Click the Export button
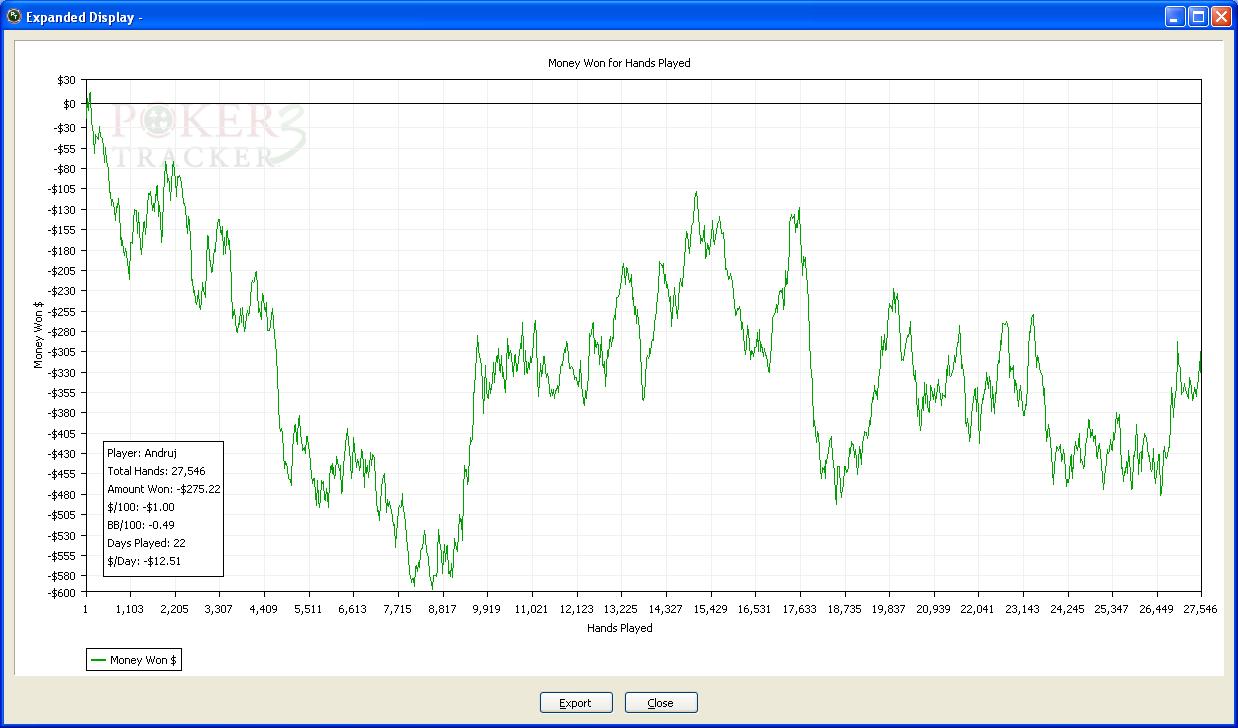 [x=575, y=703]
